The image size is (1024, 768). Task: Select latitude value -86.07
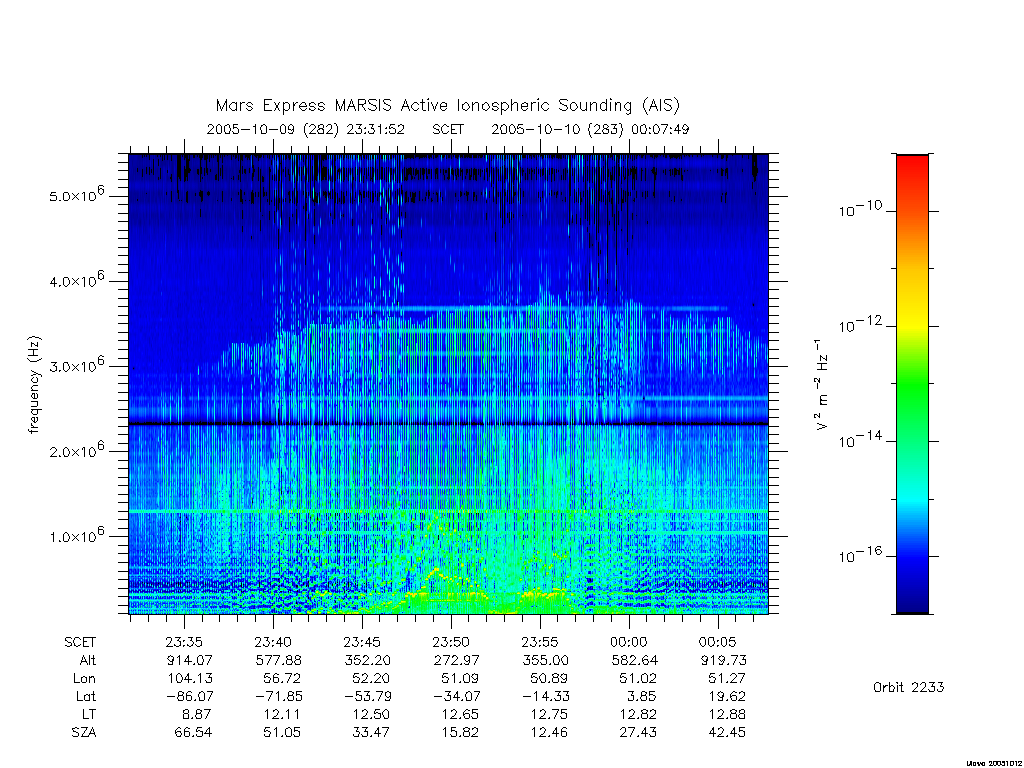pos(187,697)
